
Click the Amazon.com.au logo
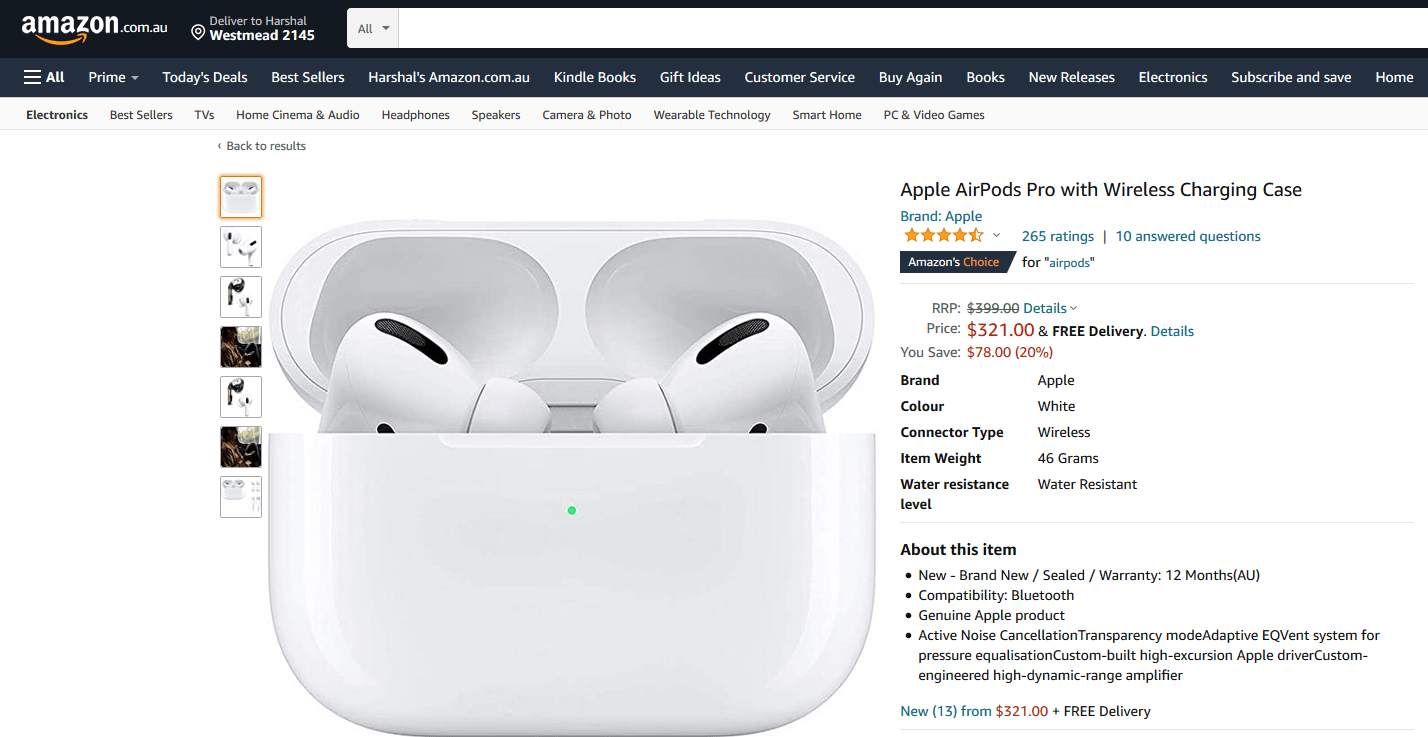(x=94, y=28)
